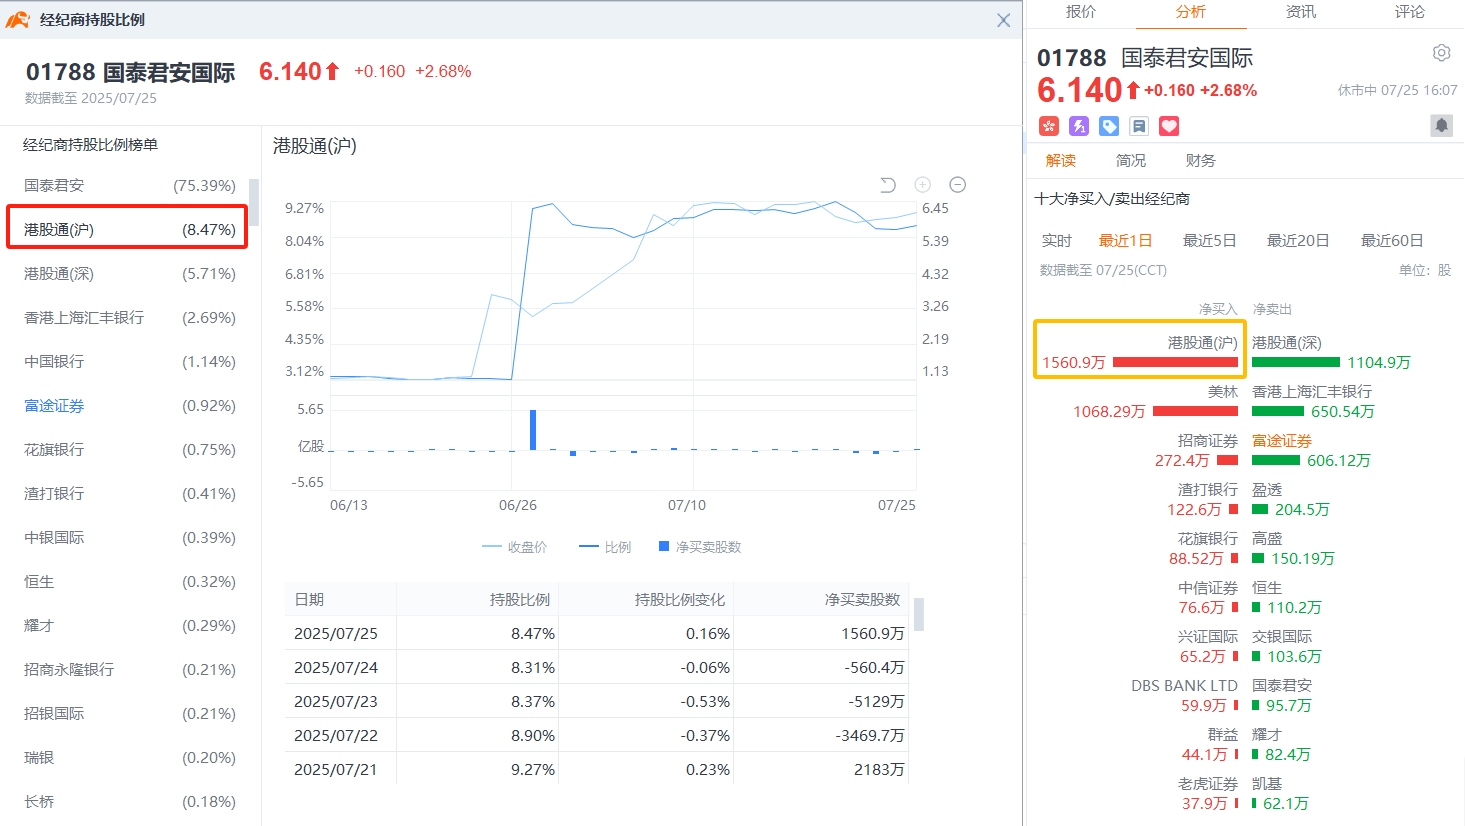Toggle the 比例 legend series
1465x826 pixels.
[605, 547]
